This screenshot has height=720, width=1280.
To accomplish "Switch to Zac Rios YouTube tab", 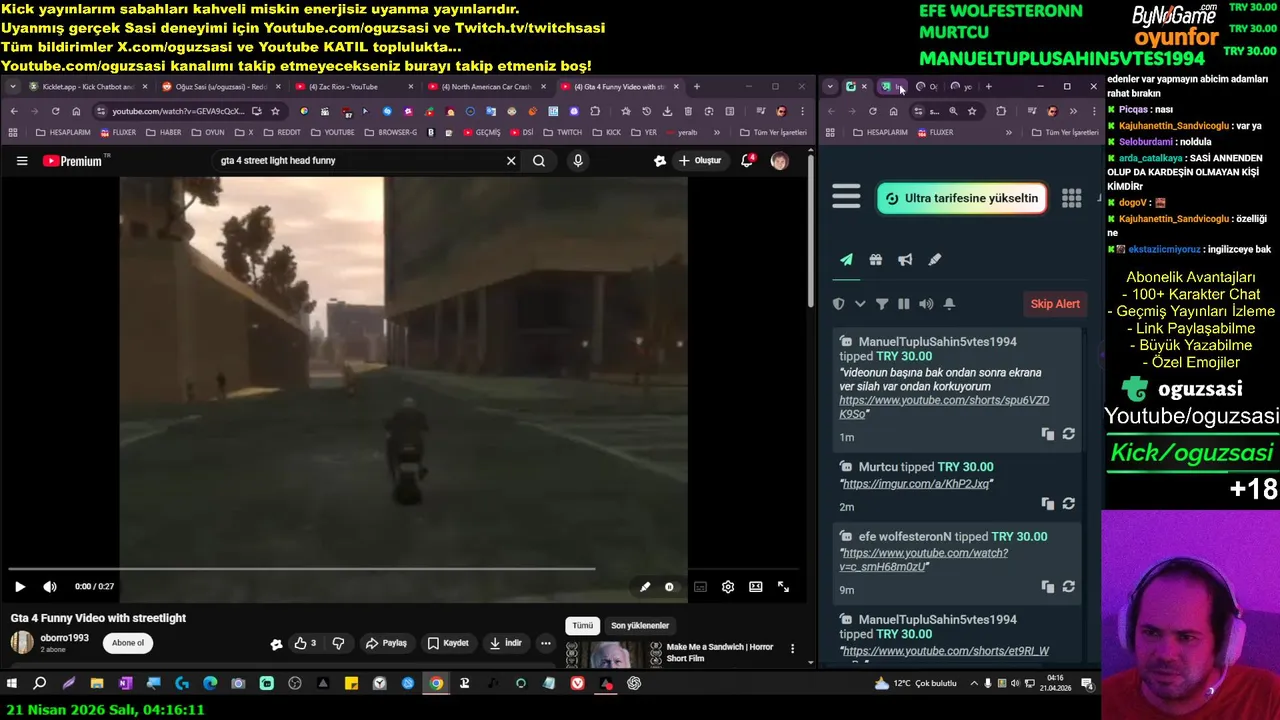I will [x=354, y=87].
